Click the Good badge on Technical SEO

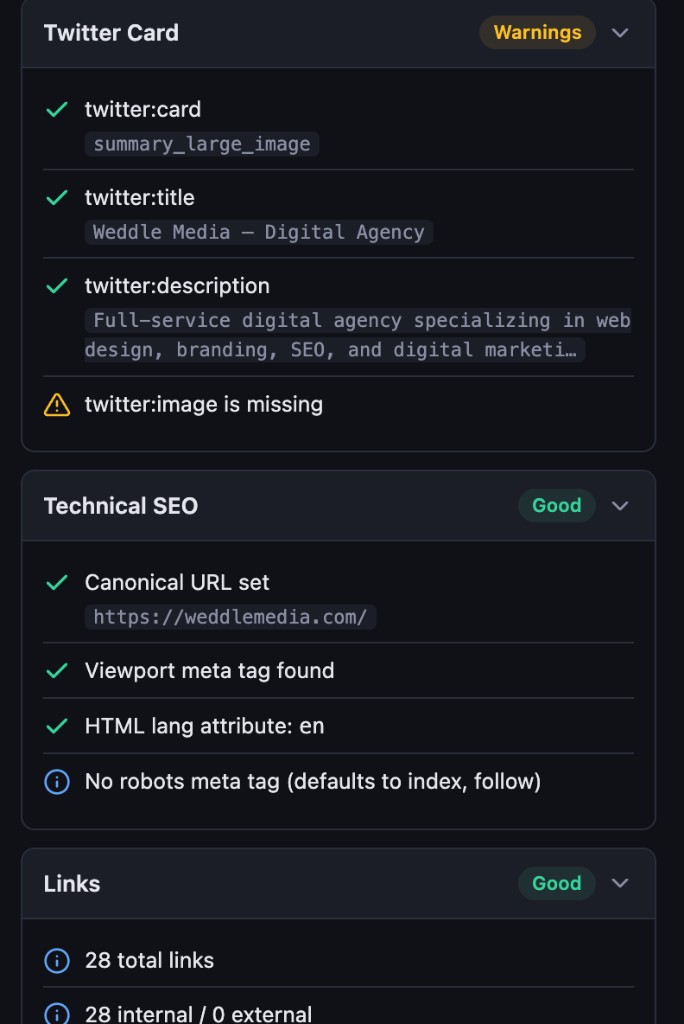click(557, 506)
